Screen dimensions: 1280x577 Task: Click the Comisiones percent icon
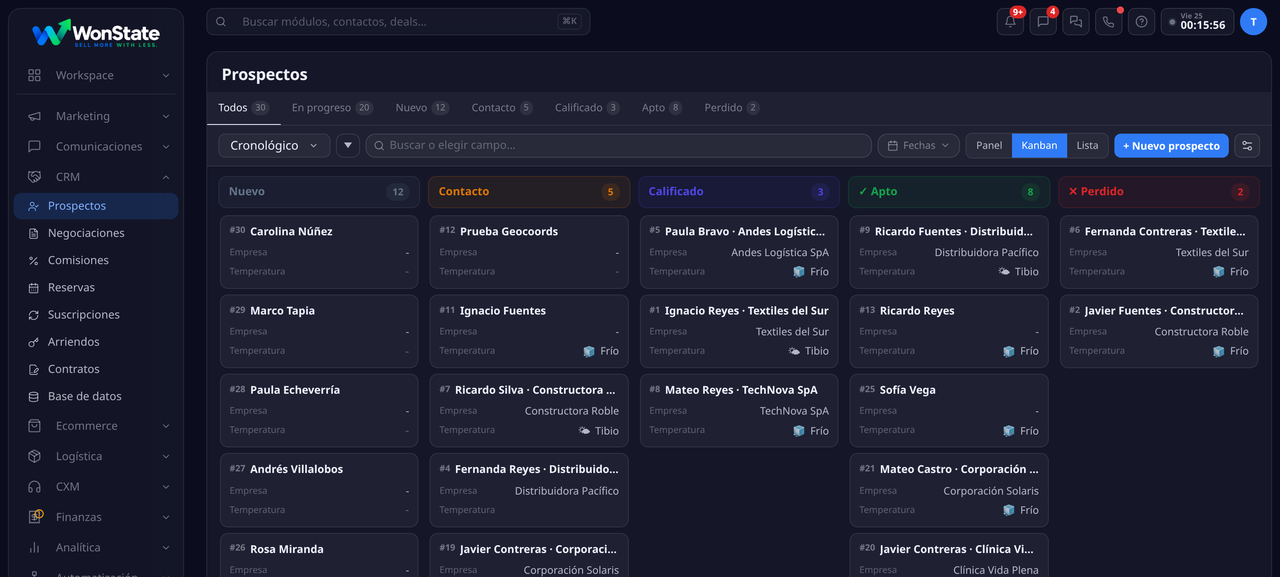[x=35, y=260]
